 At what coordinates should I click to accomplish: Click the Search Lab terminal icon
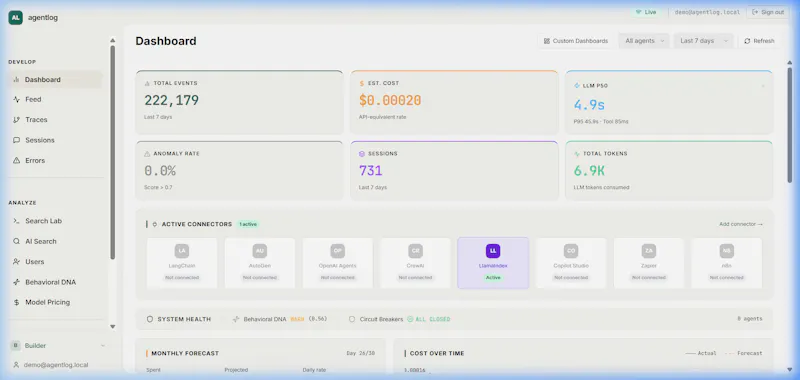click(x=16, y=221)
